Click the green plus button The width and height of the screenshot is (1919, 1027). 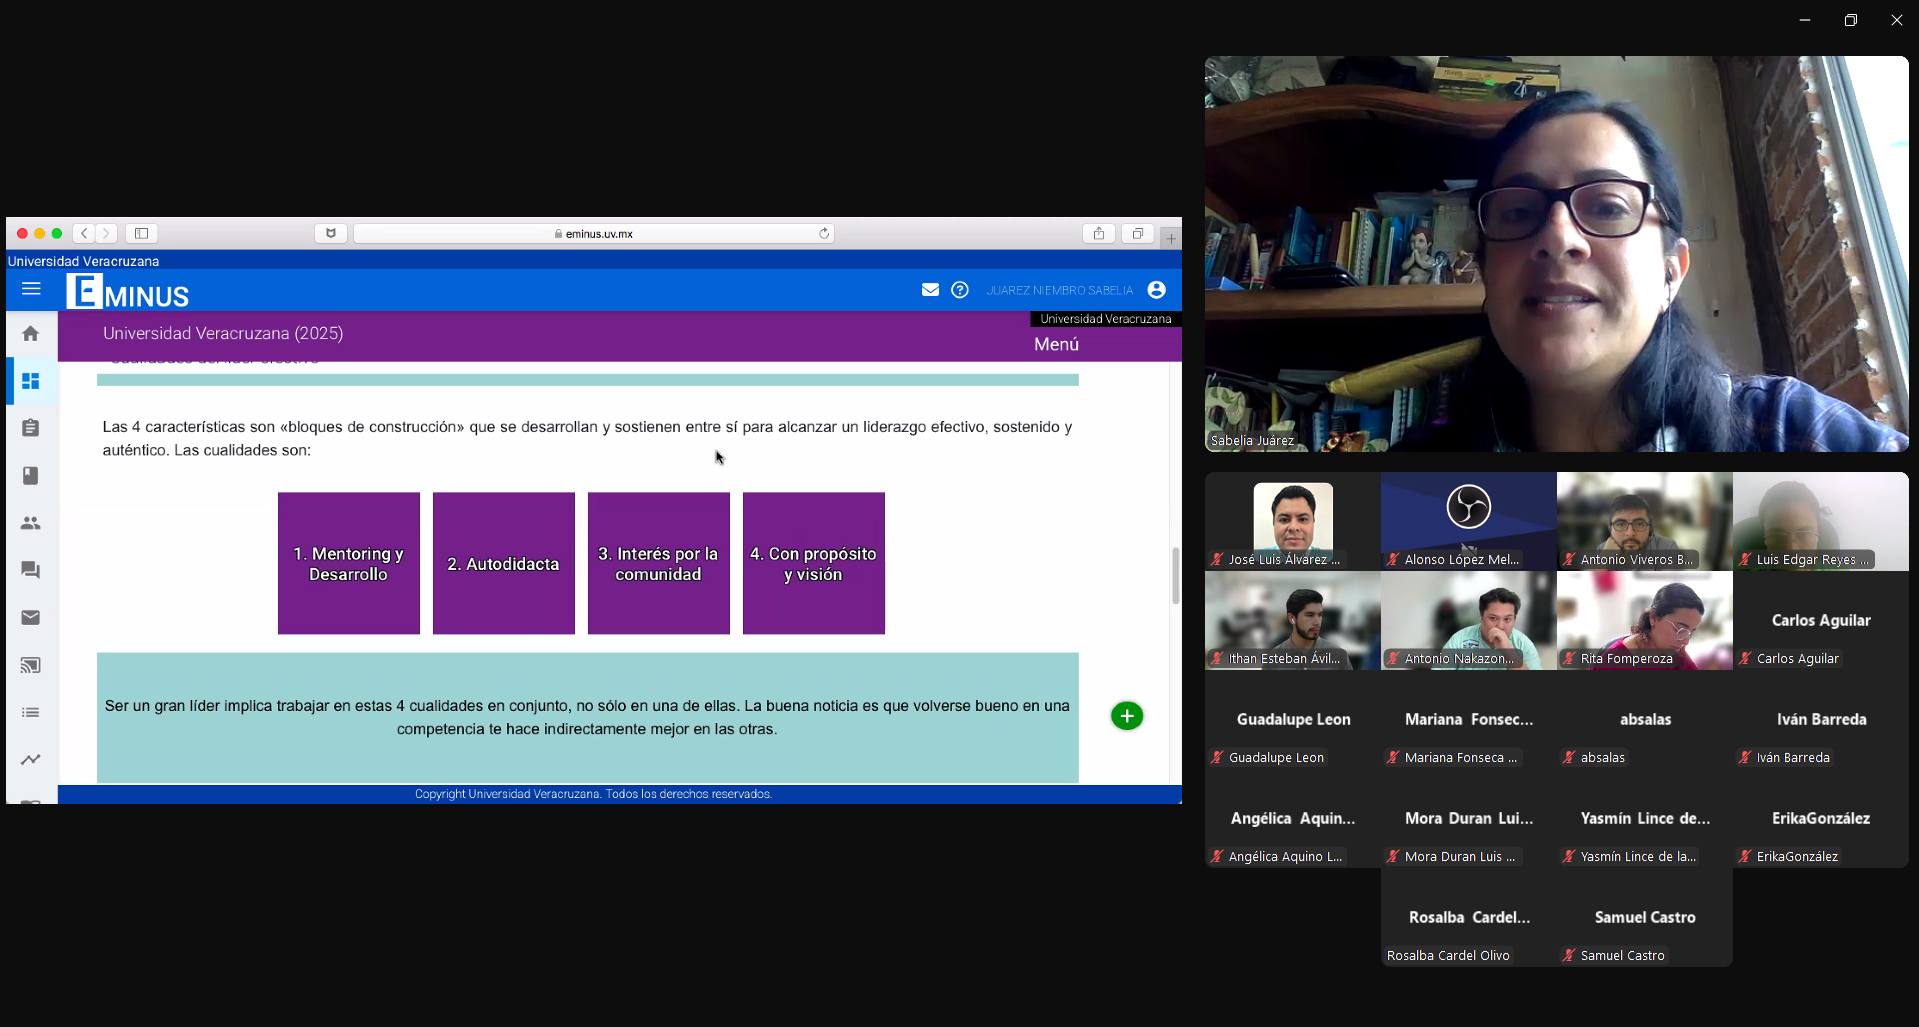pos(1127,716)
